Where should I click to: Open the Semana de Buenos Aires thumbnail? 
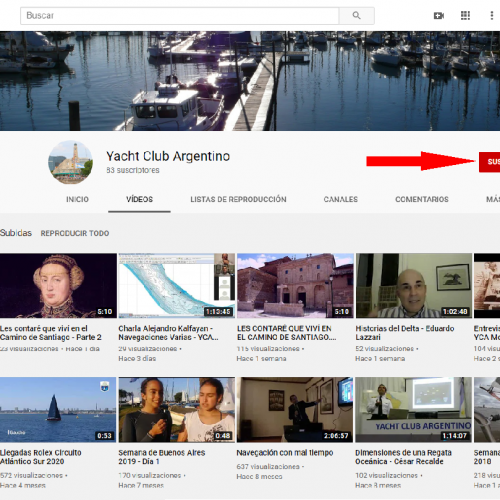[177, 410]
